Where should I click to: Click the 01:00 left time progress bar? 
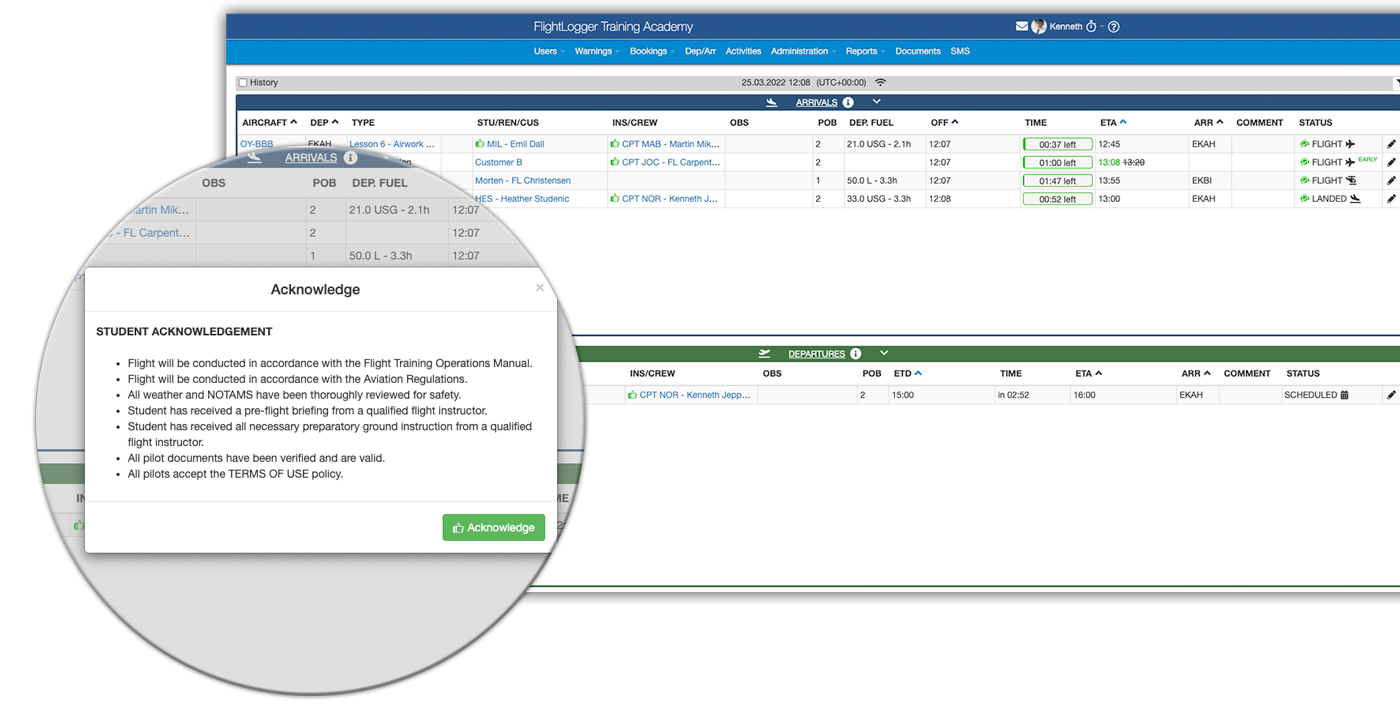(x=1057, y=162)
